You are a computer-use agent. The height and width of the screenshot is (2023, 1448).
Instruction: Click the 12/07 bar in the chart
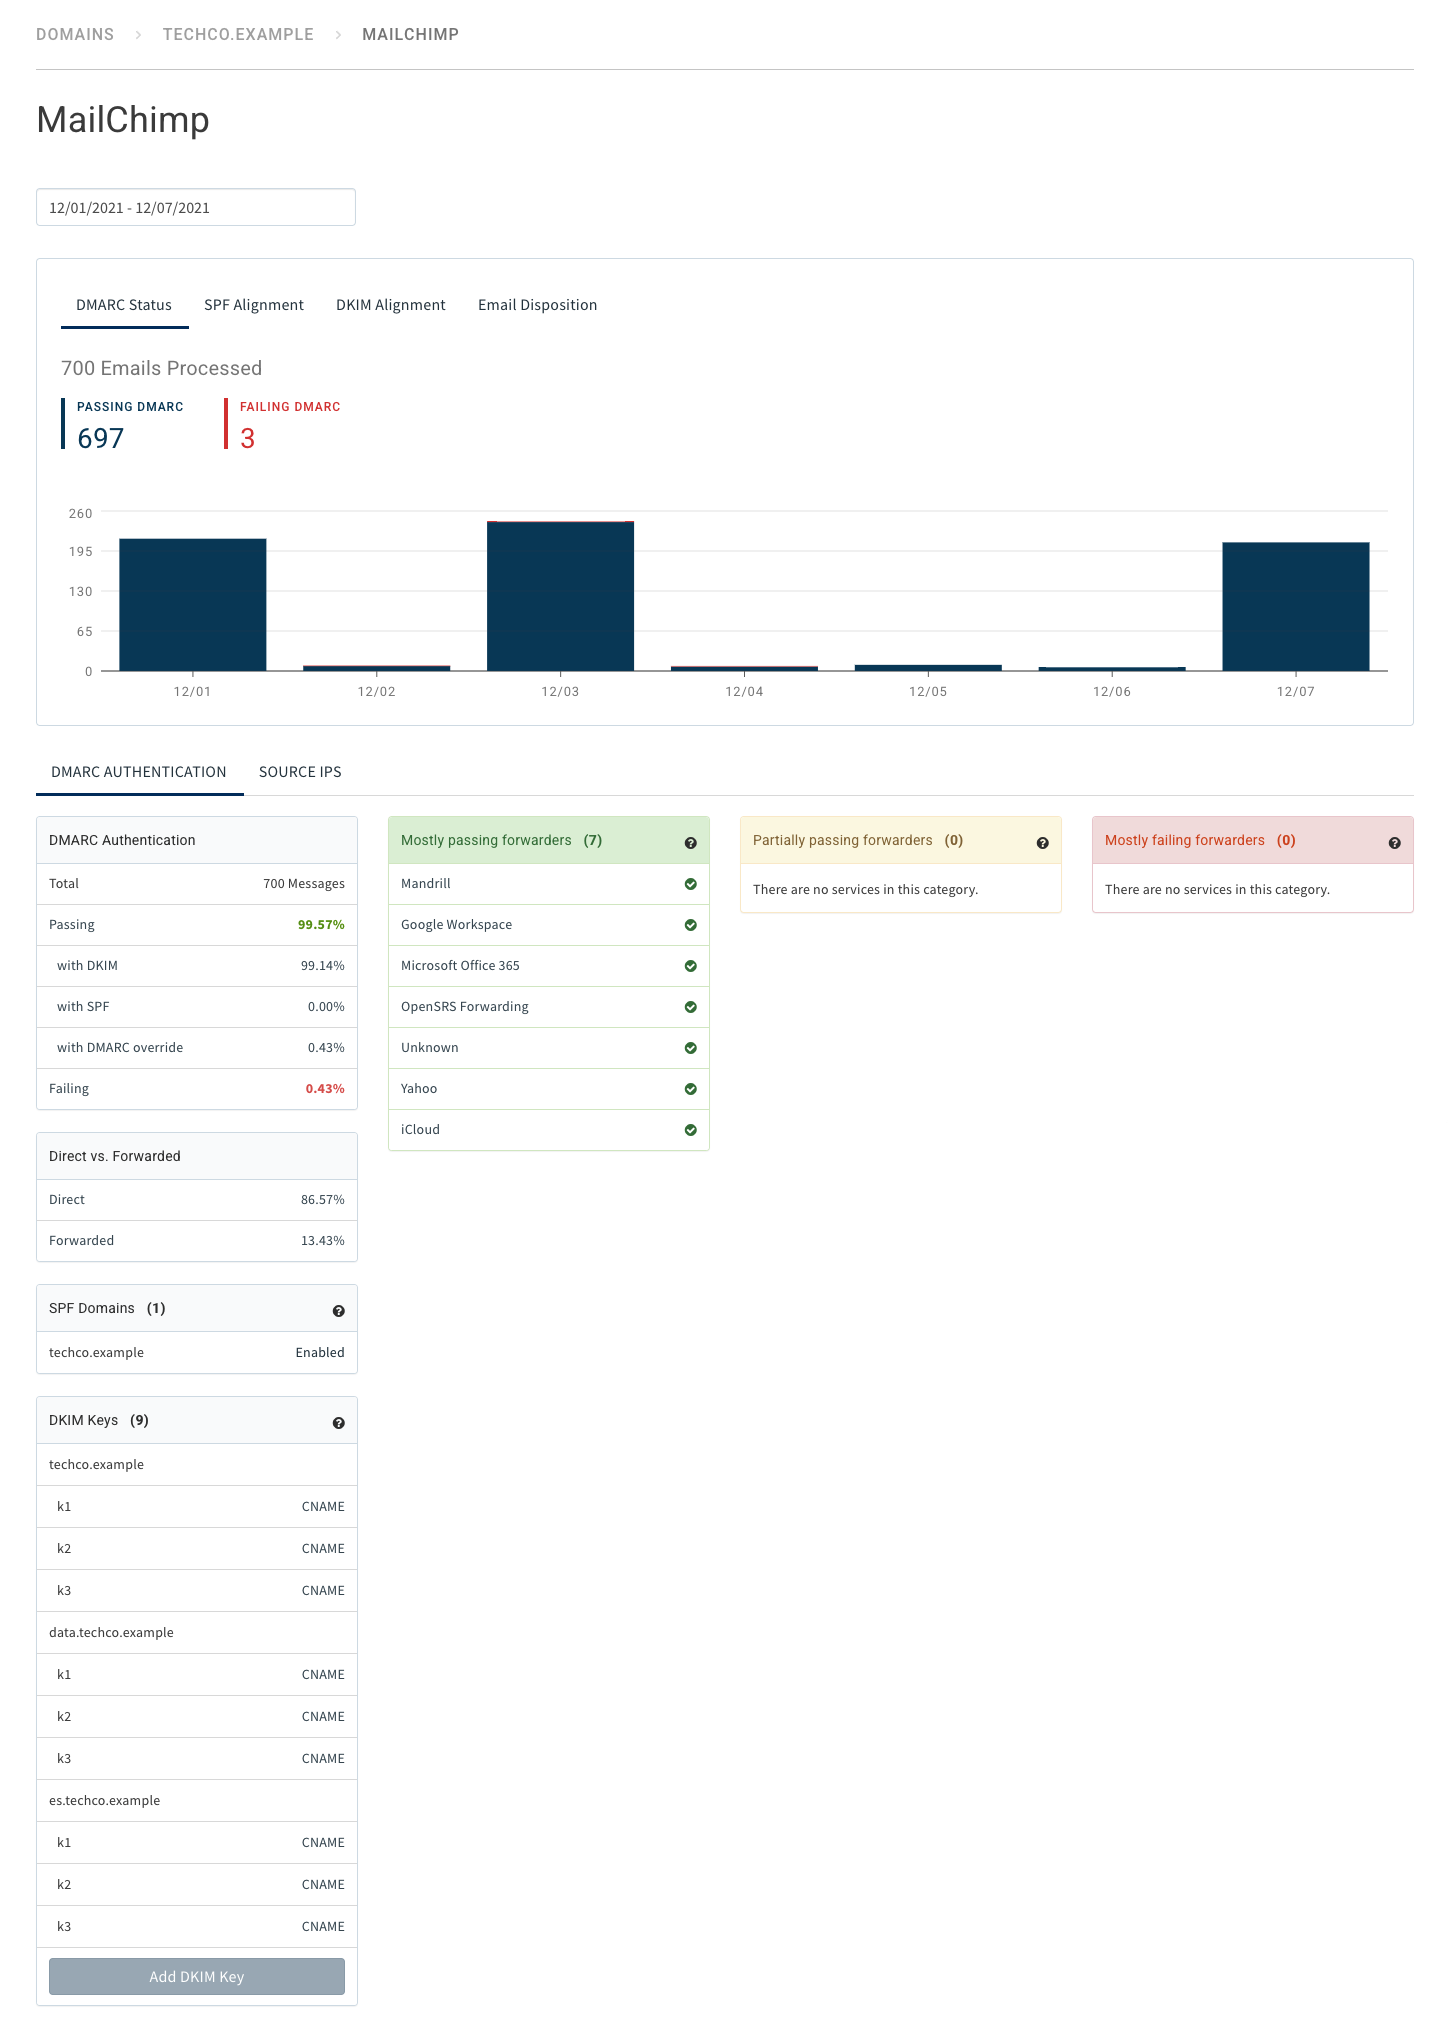pyautogui.click(x=1296, y=607)
